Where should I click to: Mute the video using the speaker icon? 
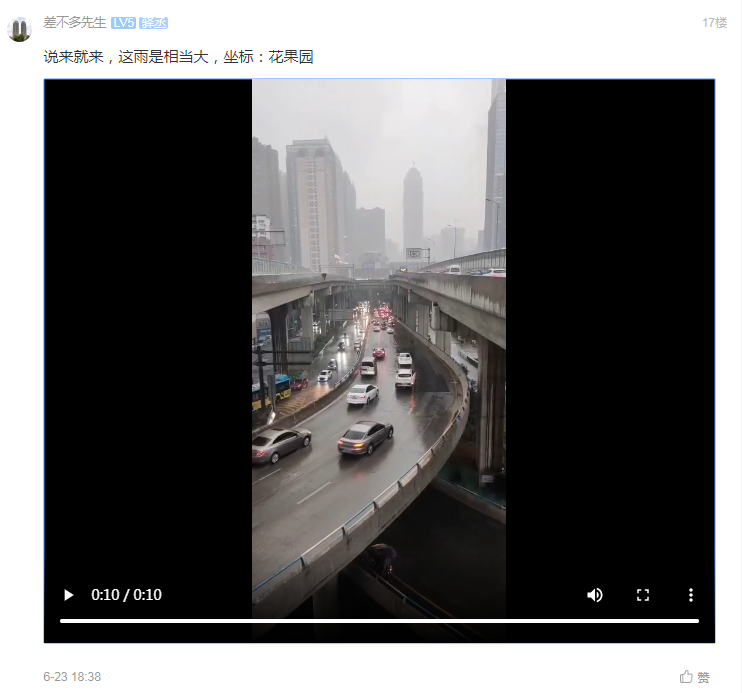coord(595,595)
